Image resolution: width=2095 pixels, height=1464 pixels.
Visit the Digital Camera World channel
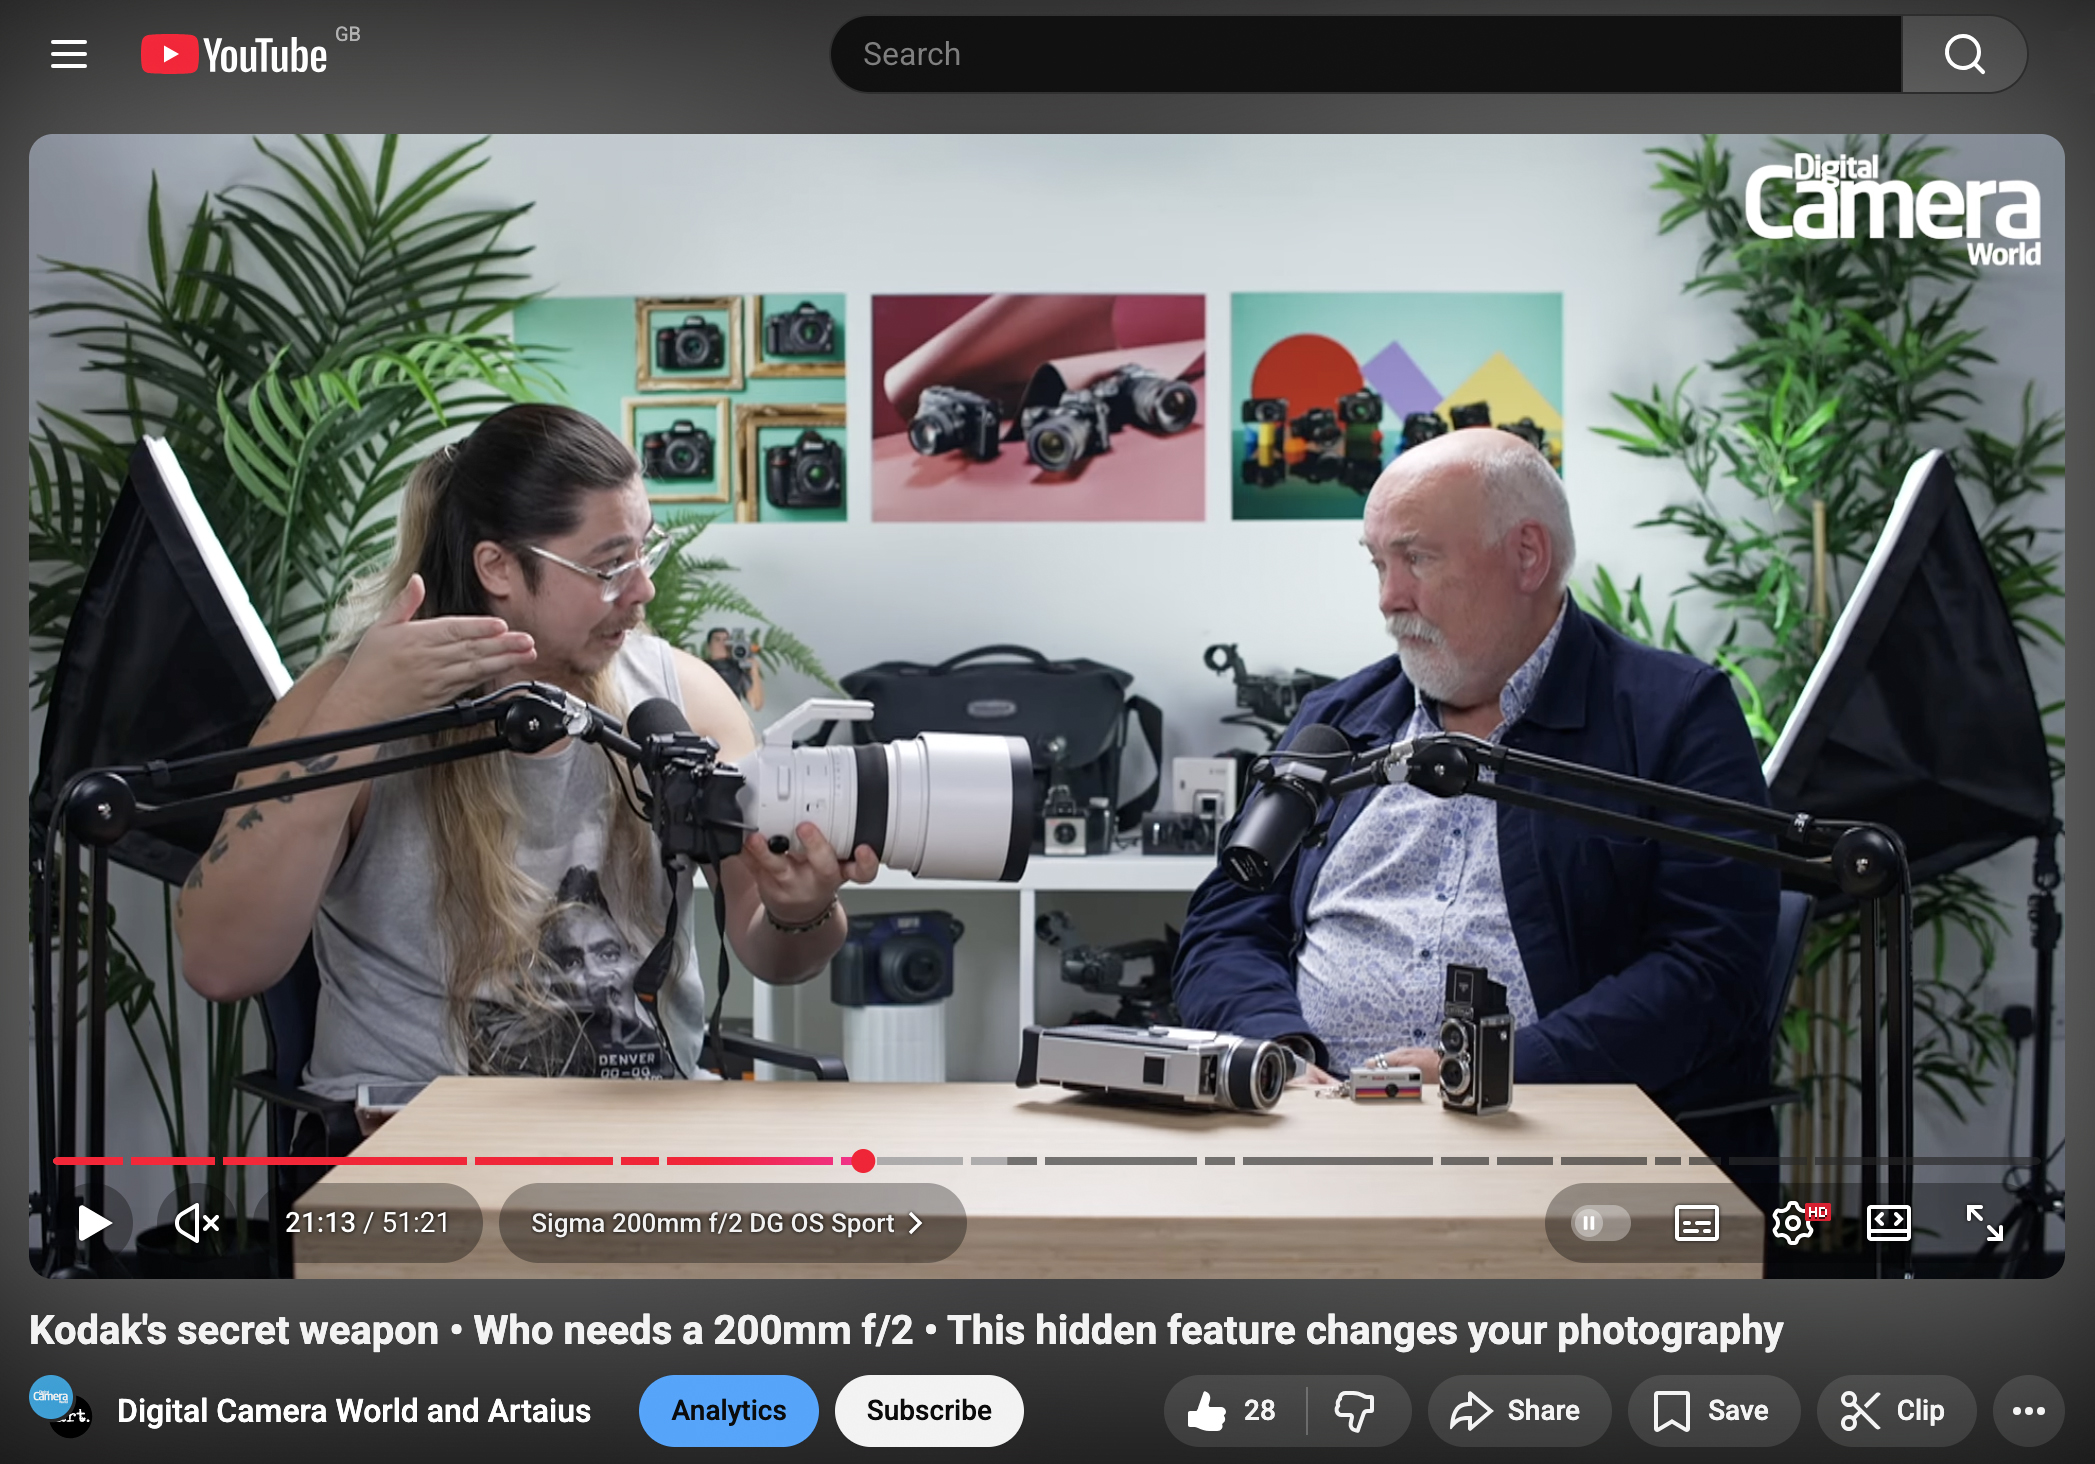coord(354,1410)
